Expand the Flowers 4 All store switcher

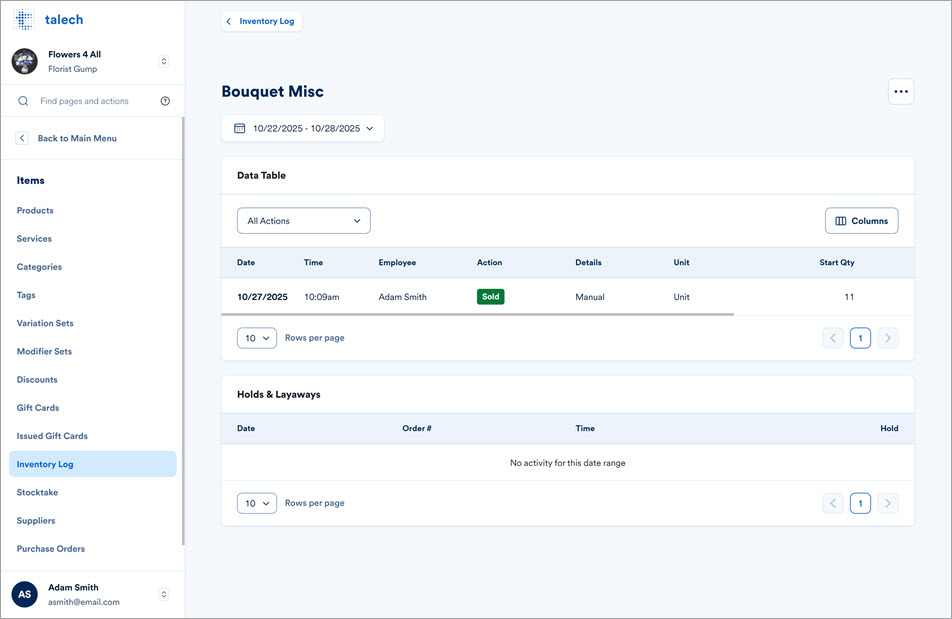[163, 61]
